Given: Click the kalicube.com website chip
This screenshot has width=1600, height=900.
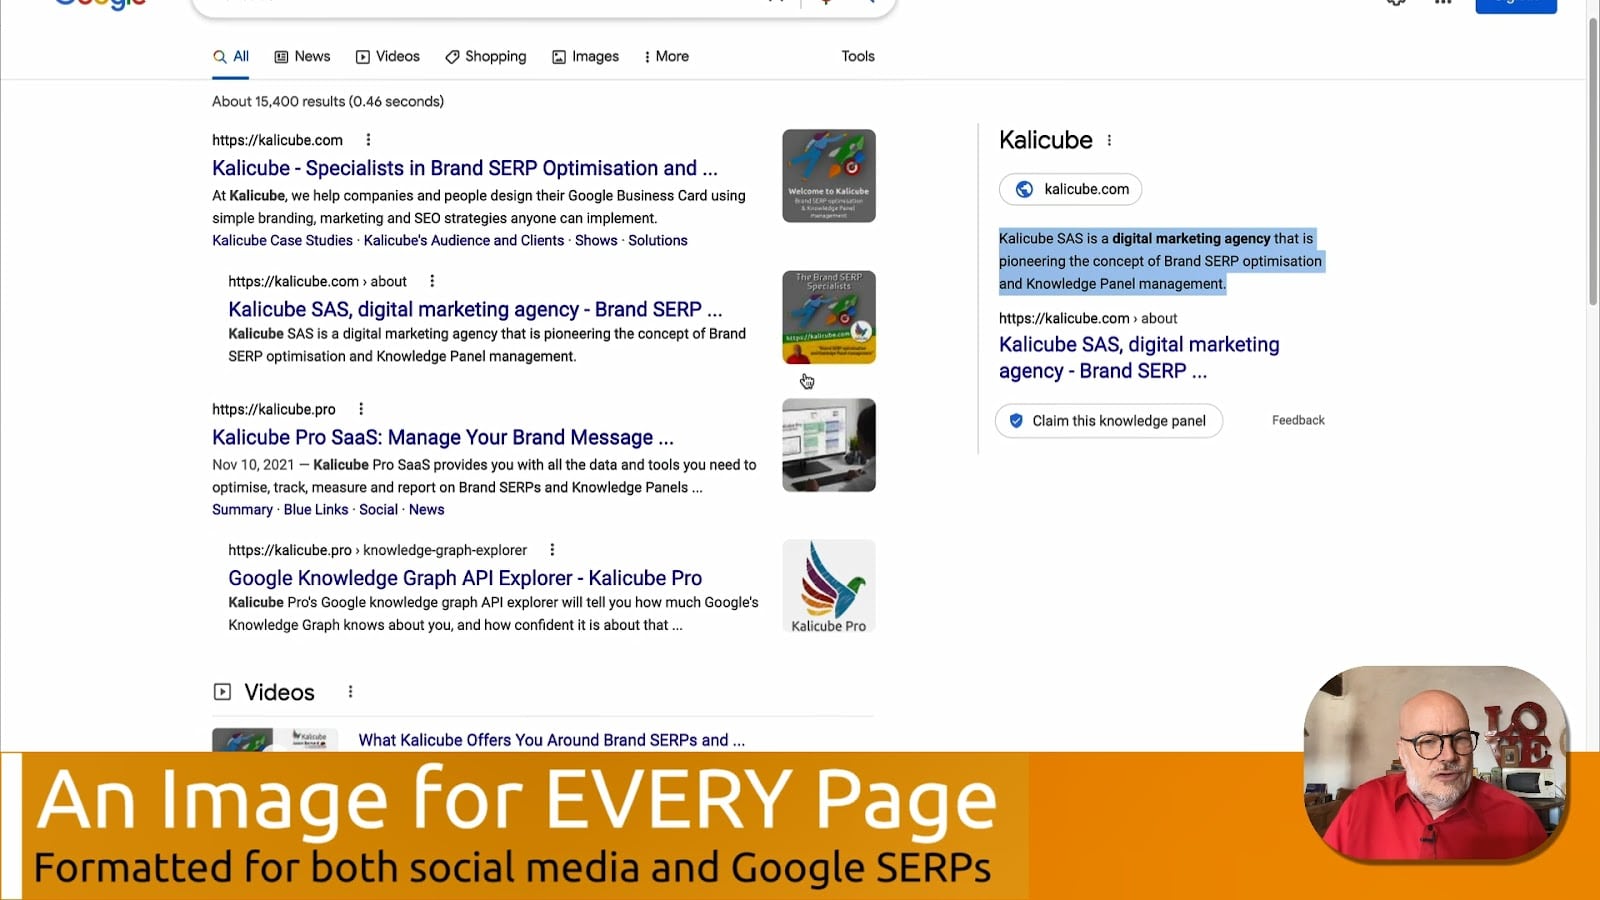Looking at the screenshot, I should 1070,189.
